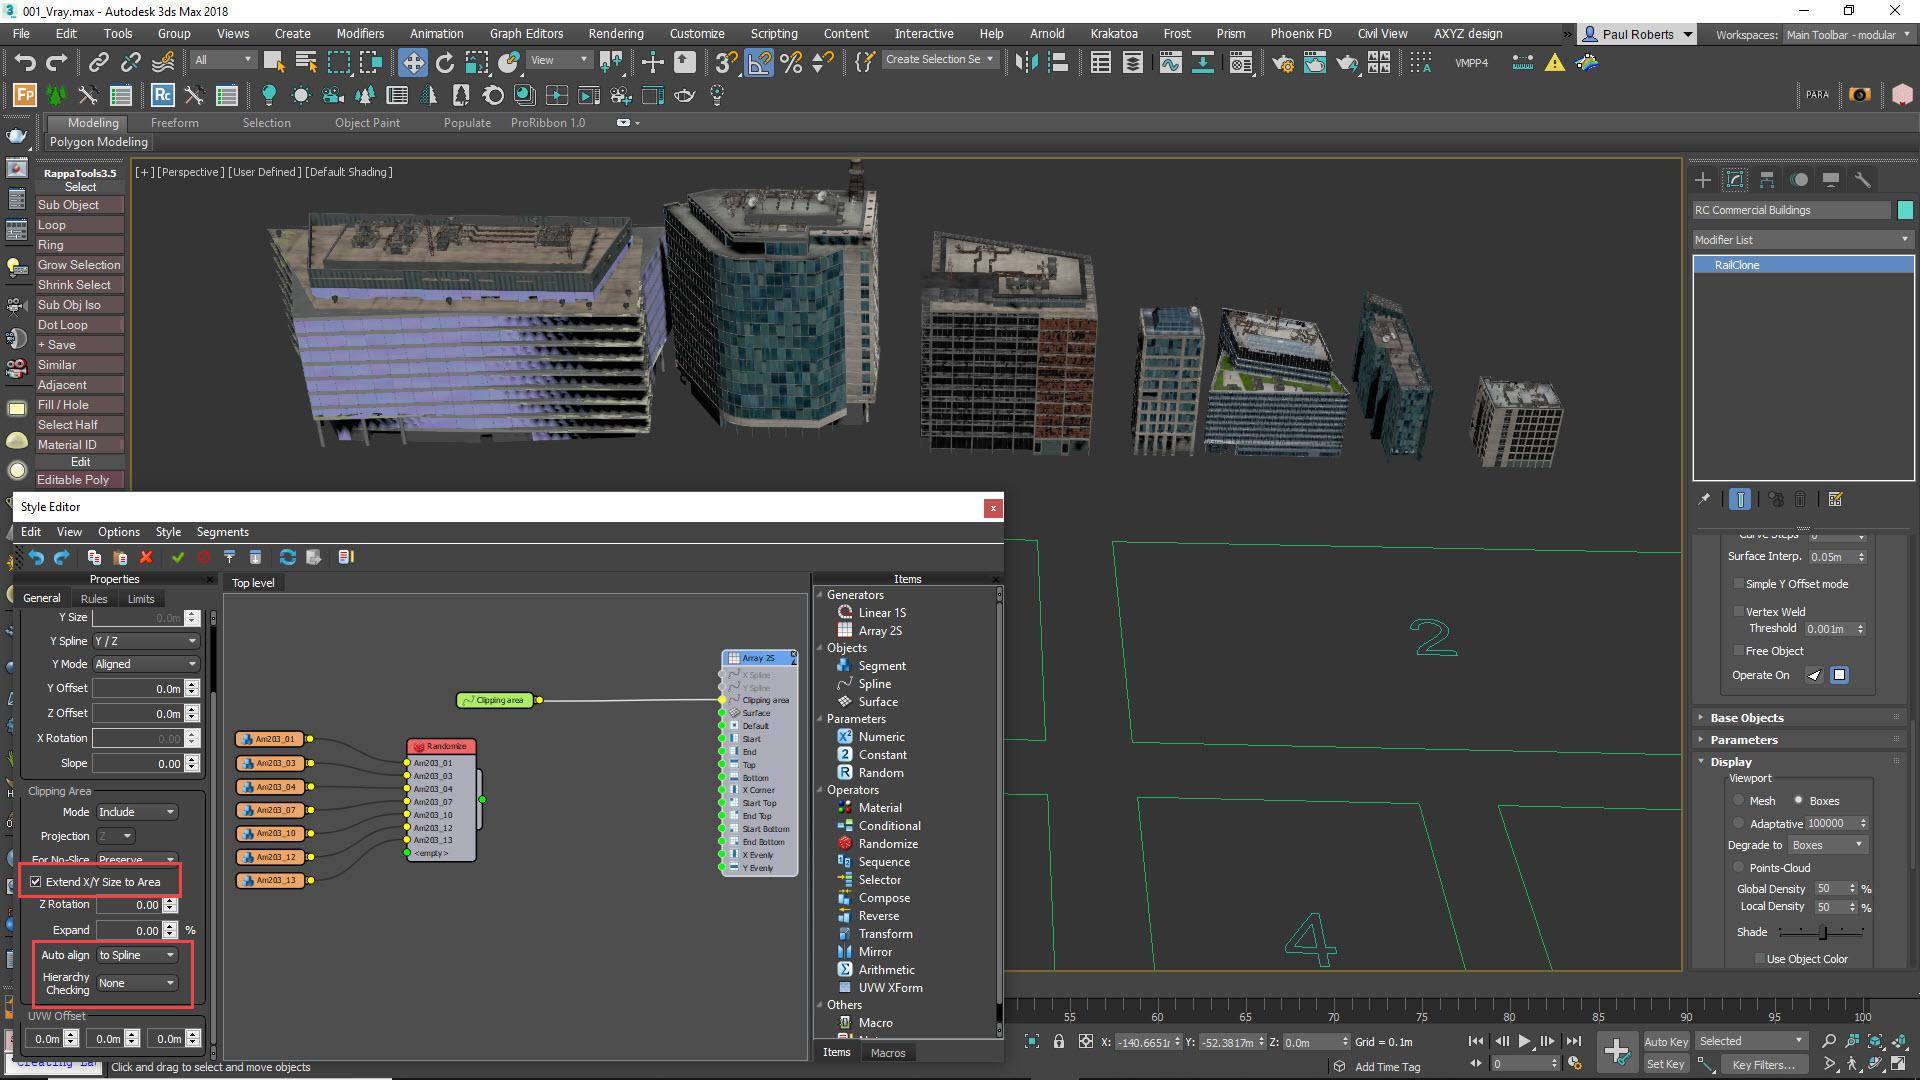Switch to the Rules tab in Properties
Viewport: 1920px width, 1080px height.
click(94, 598)
